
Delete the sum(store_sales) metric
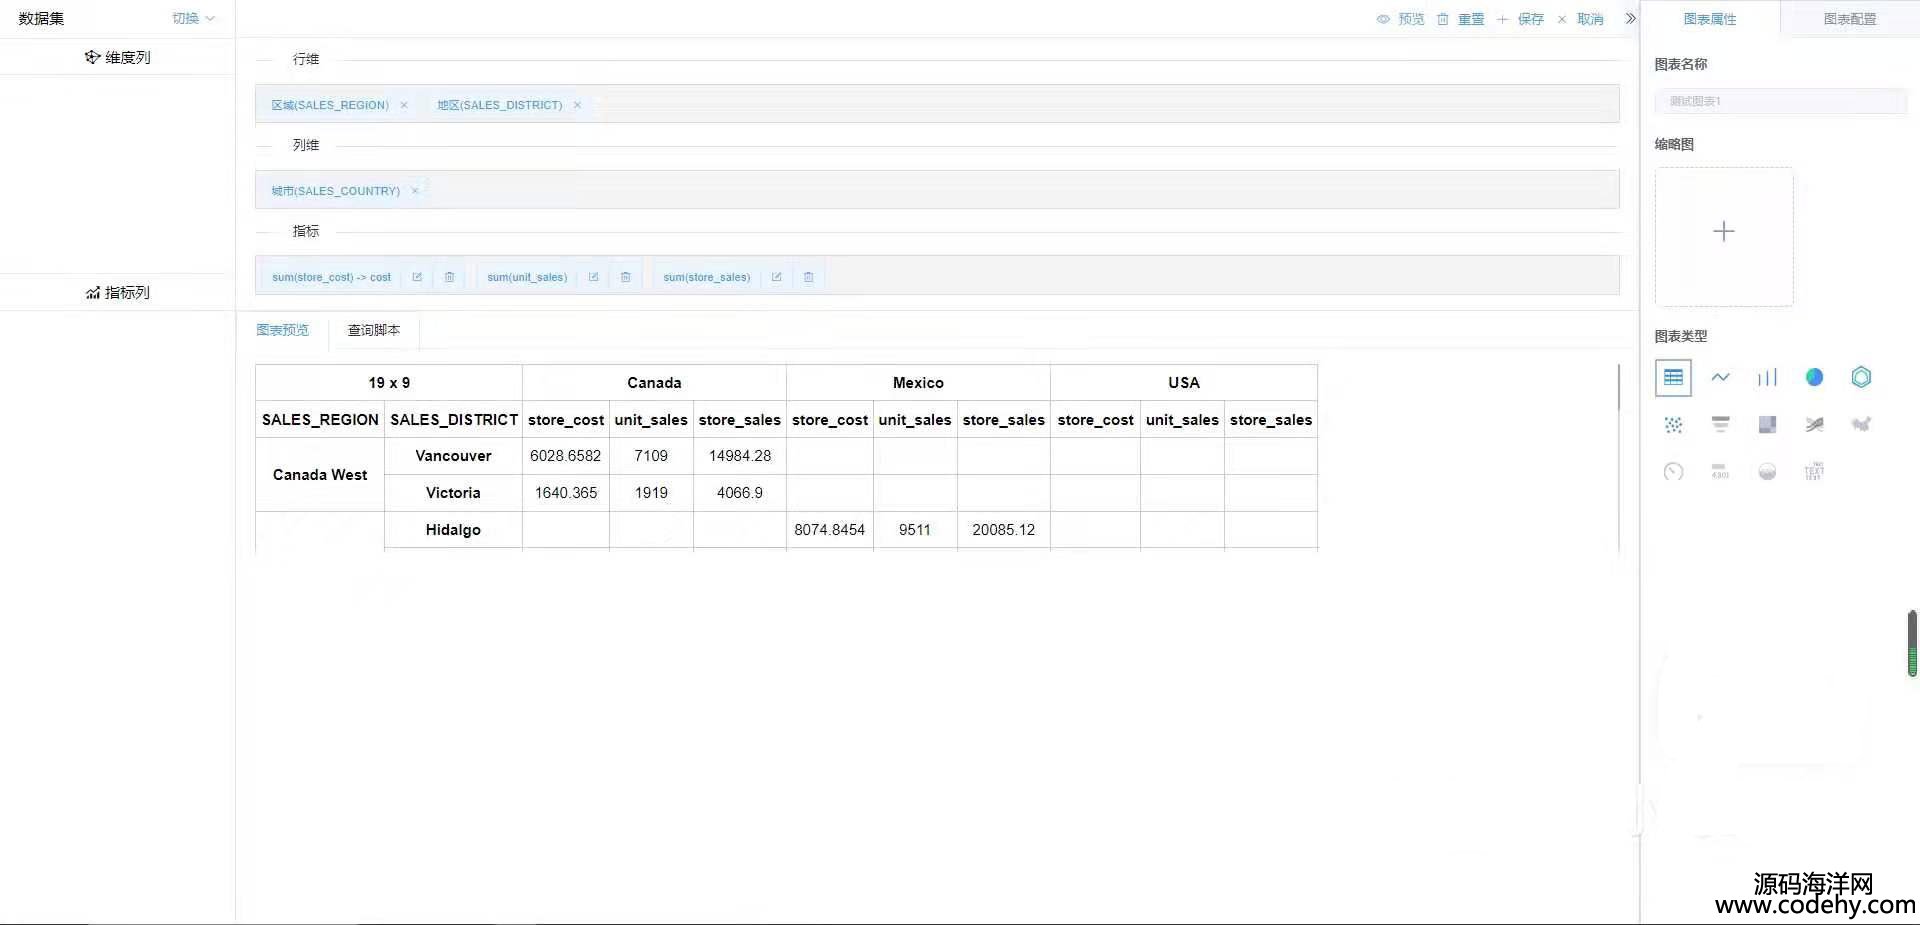[x=808, y=277]
